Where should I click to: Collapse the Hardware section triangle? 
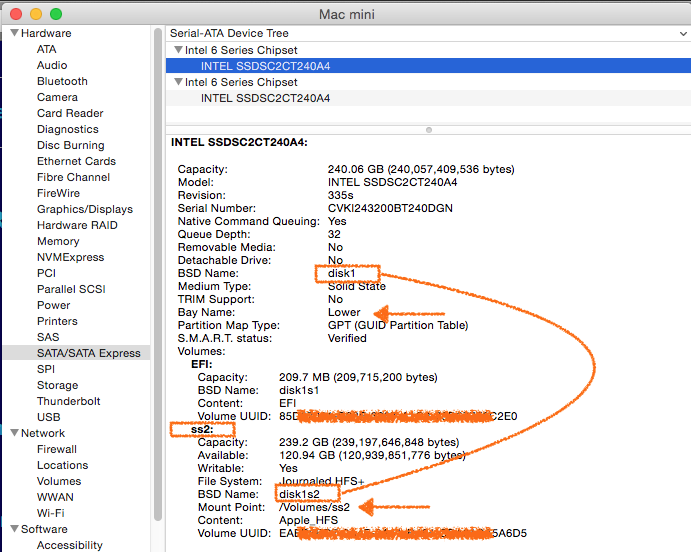pos(14,33)
